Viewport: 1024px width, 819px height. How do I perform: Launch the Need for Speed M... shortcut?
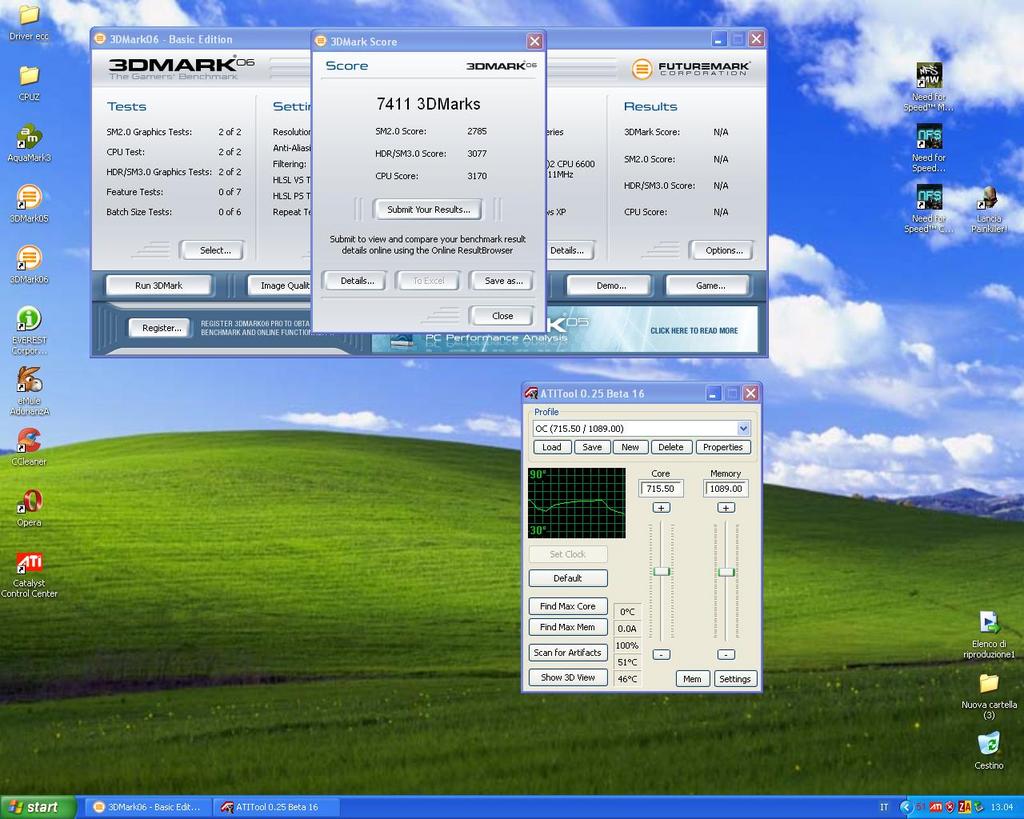929,87
